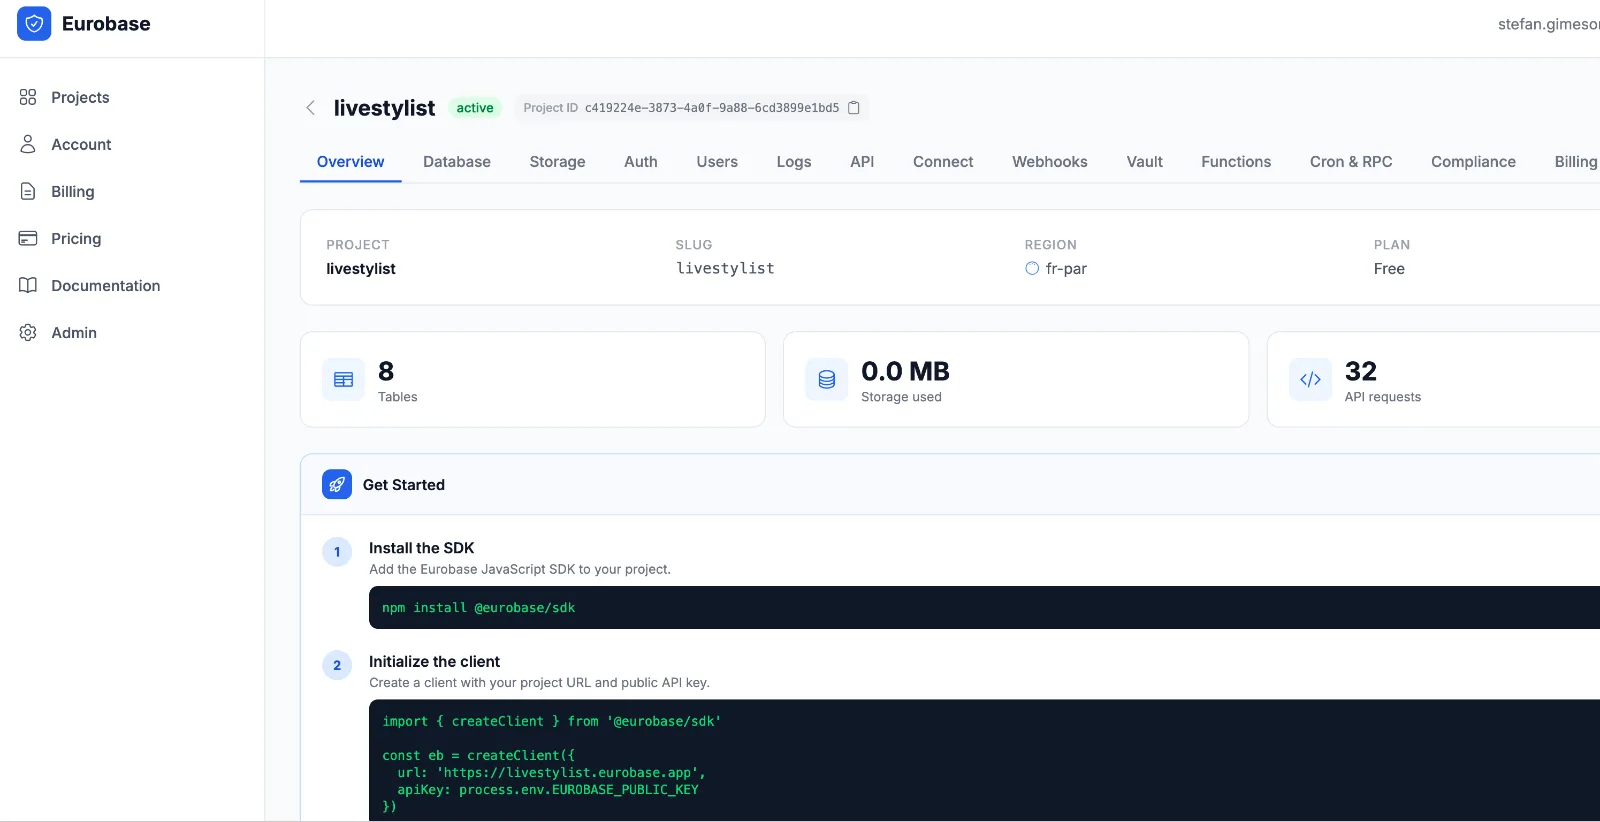Click the createClient import code block
1600x822 pixels.
pos(984,761)
